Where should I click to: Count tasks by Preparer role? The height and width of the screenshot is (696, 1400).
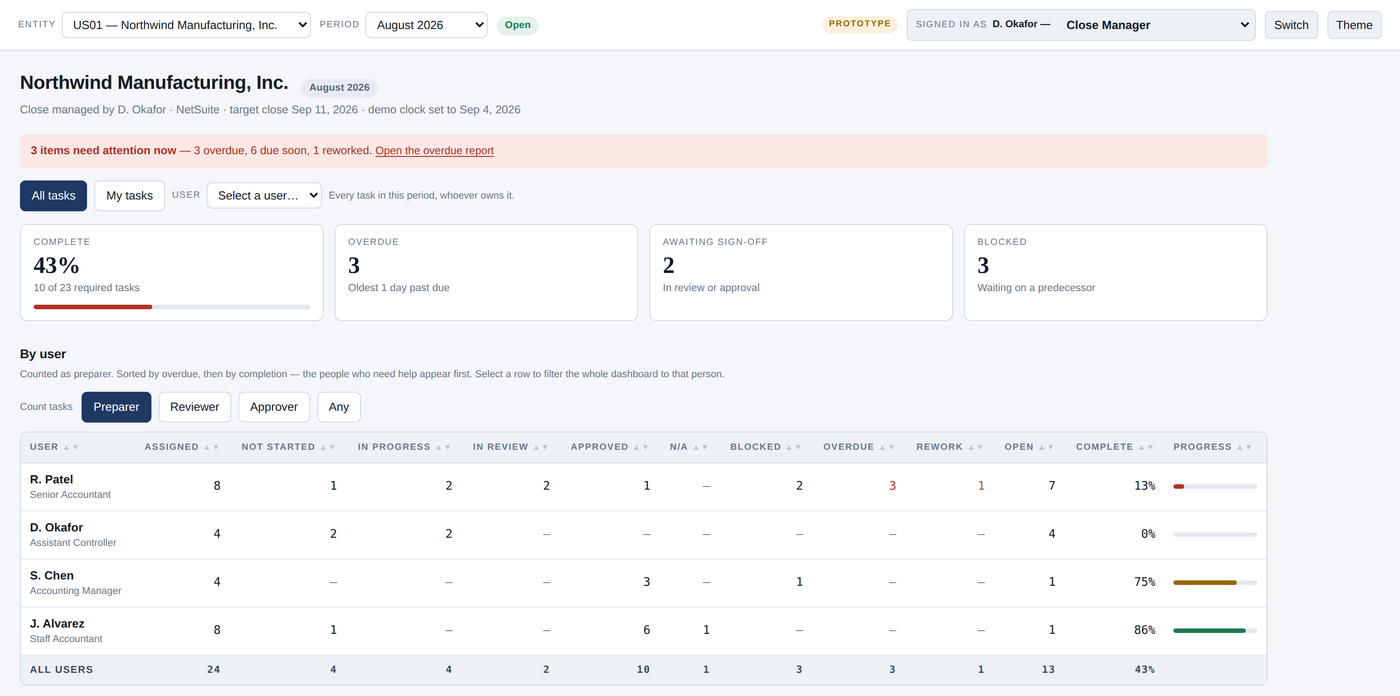tap(117, 407)
